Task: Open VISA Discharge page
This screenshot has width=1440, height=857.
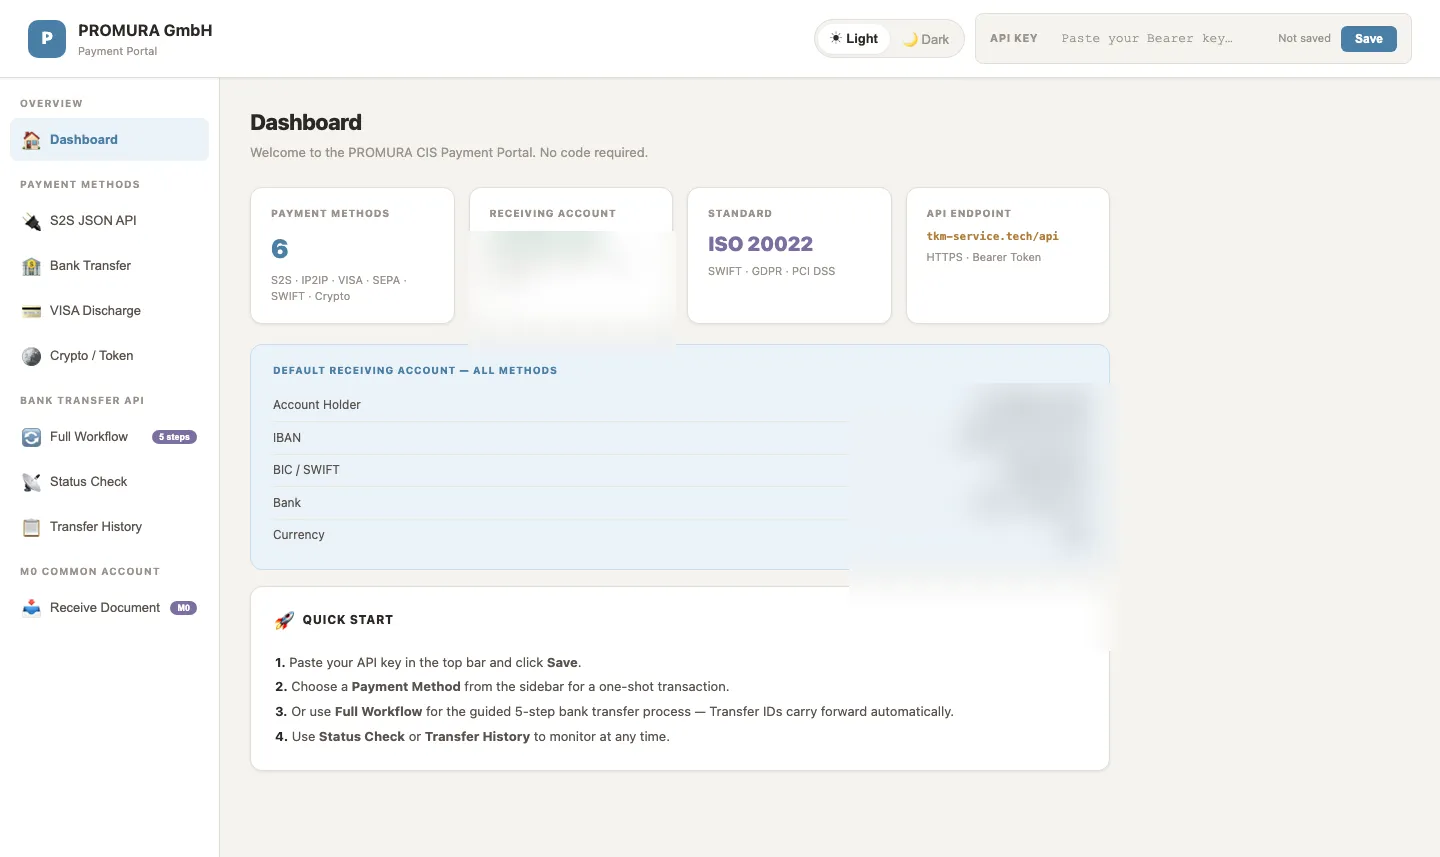Action: 110,311
